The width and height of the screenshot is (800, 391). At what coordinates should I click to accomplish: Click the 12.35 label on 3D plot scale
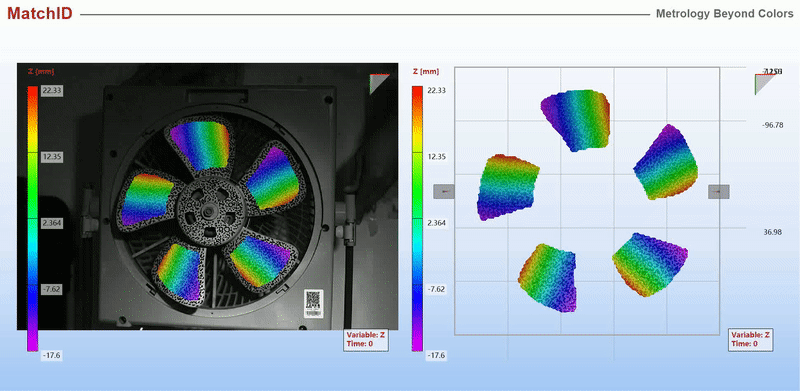coord(436,157)
